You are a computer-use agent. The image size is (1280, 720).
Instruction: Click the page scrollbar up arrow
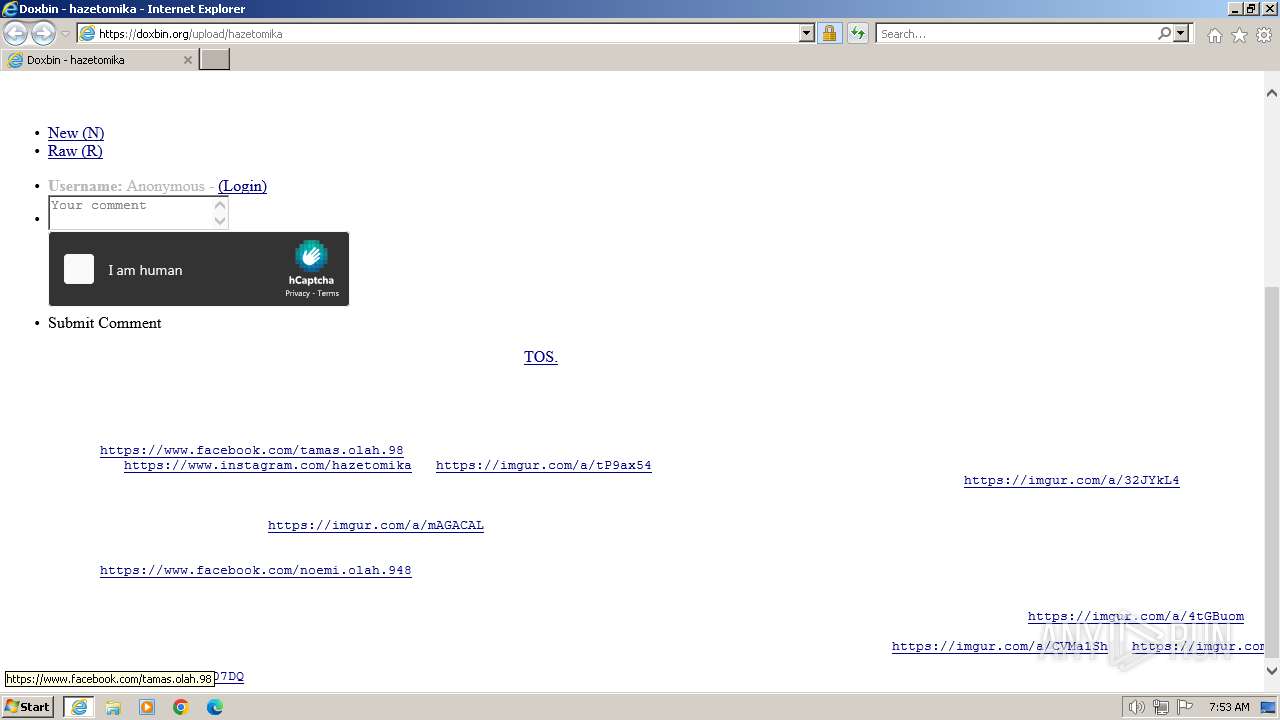coord(1272,93)
